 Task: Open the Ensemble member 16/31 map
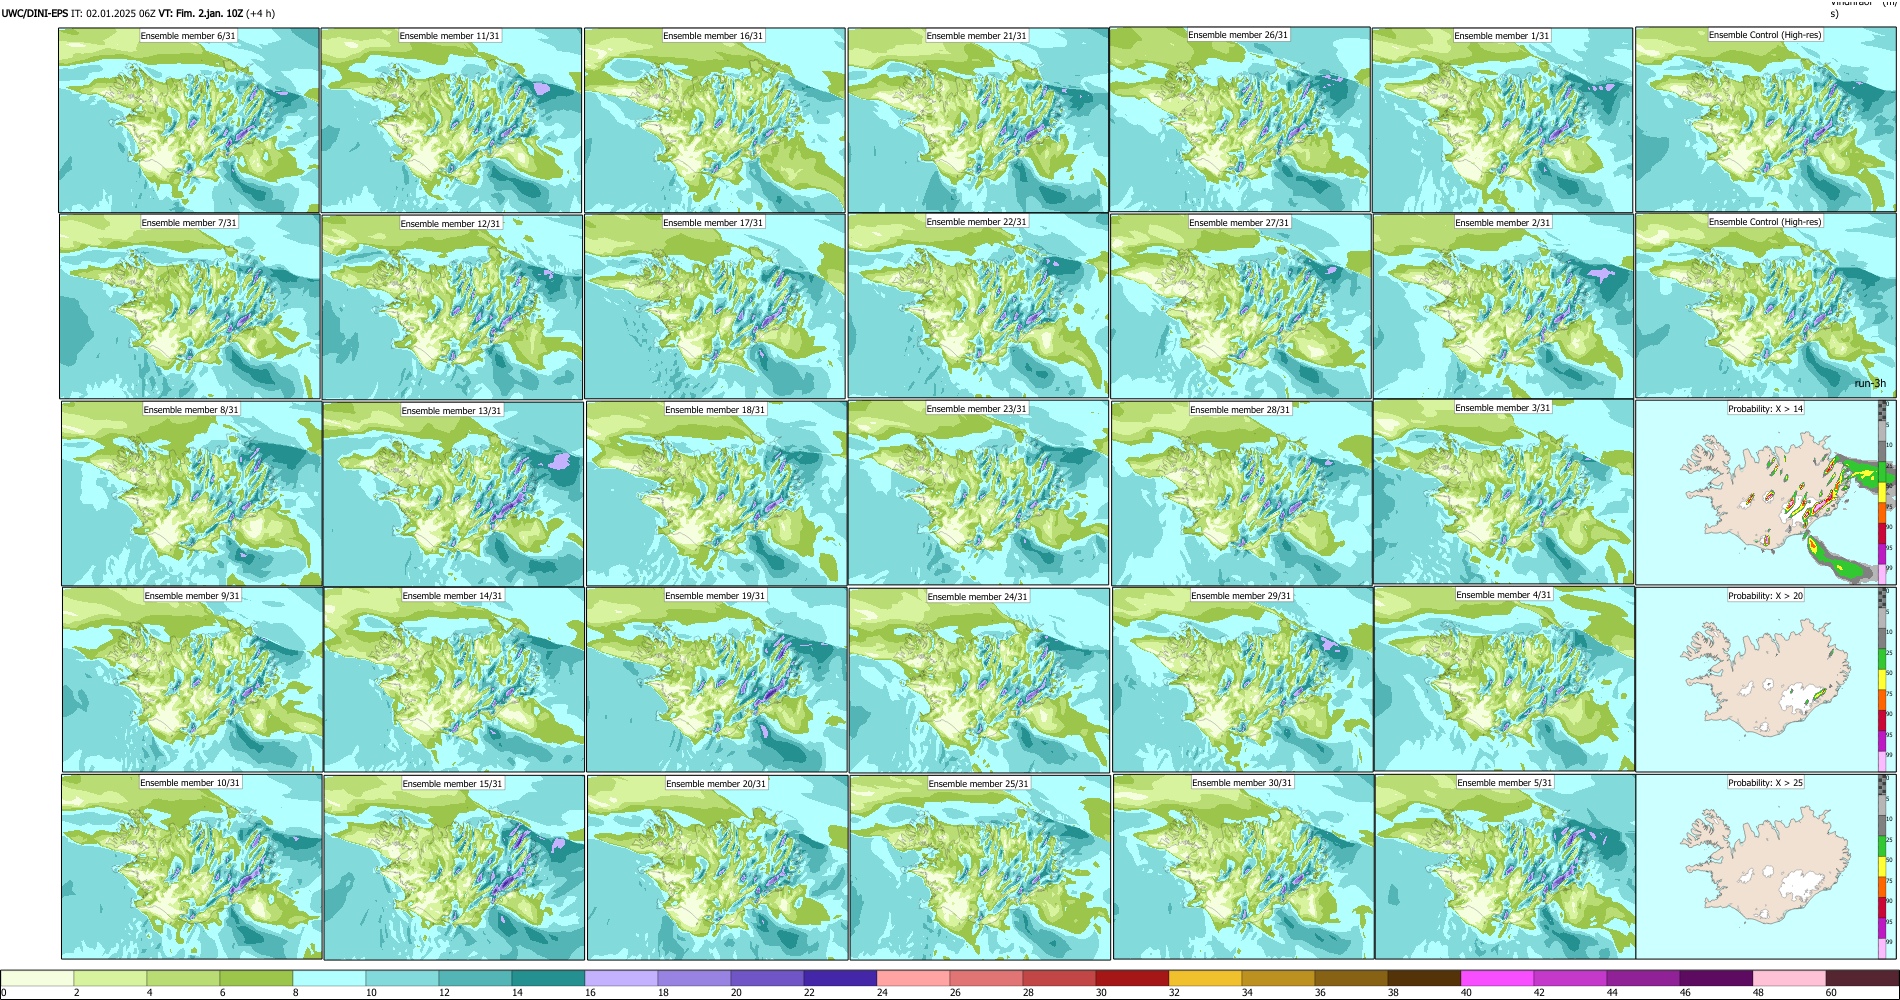click(715, 120)
